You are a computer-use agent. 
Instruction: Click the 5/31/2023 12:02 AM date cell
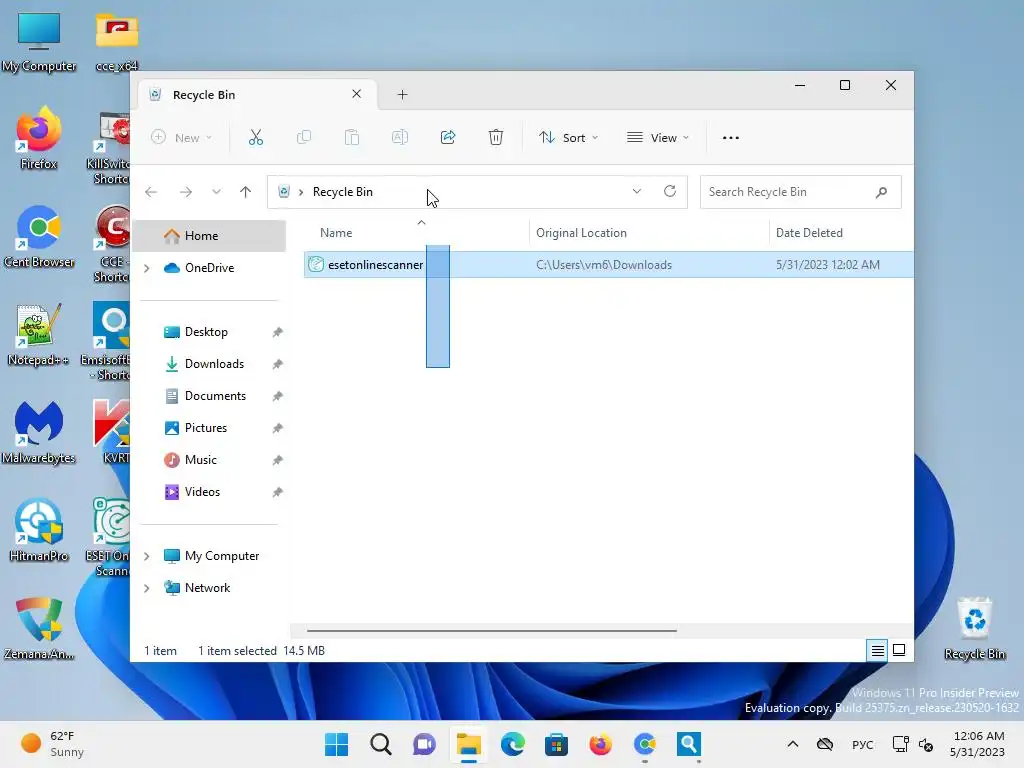(827, 264)
